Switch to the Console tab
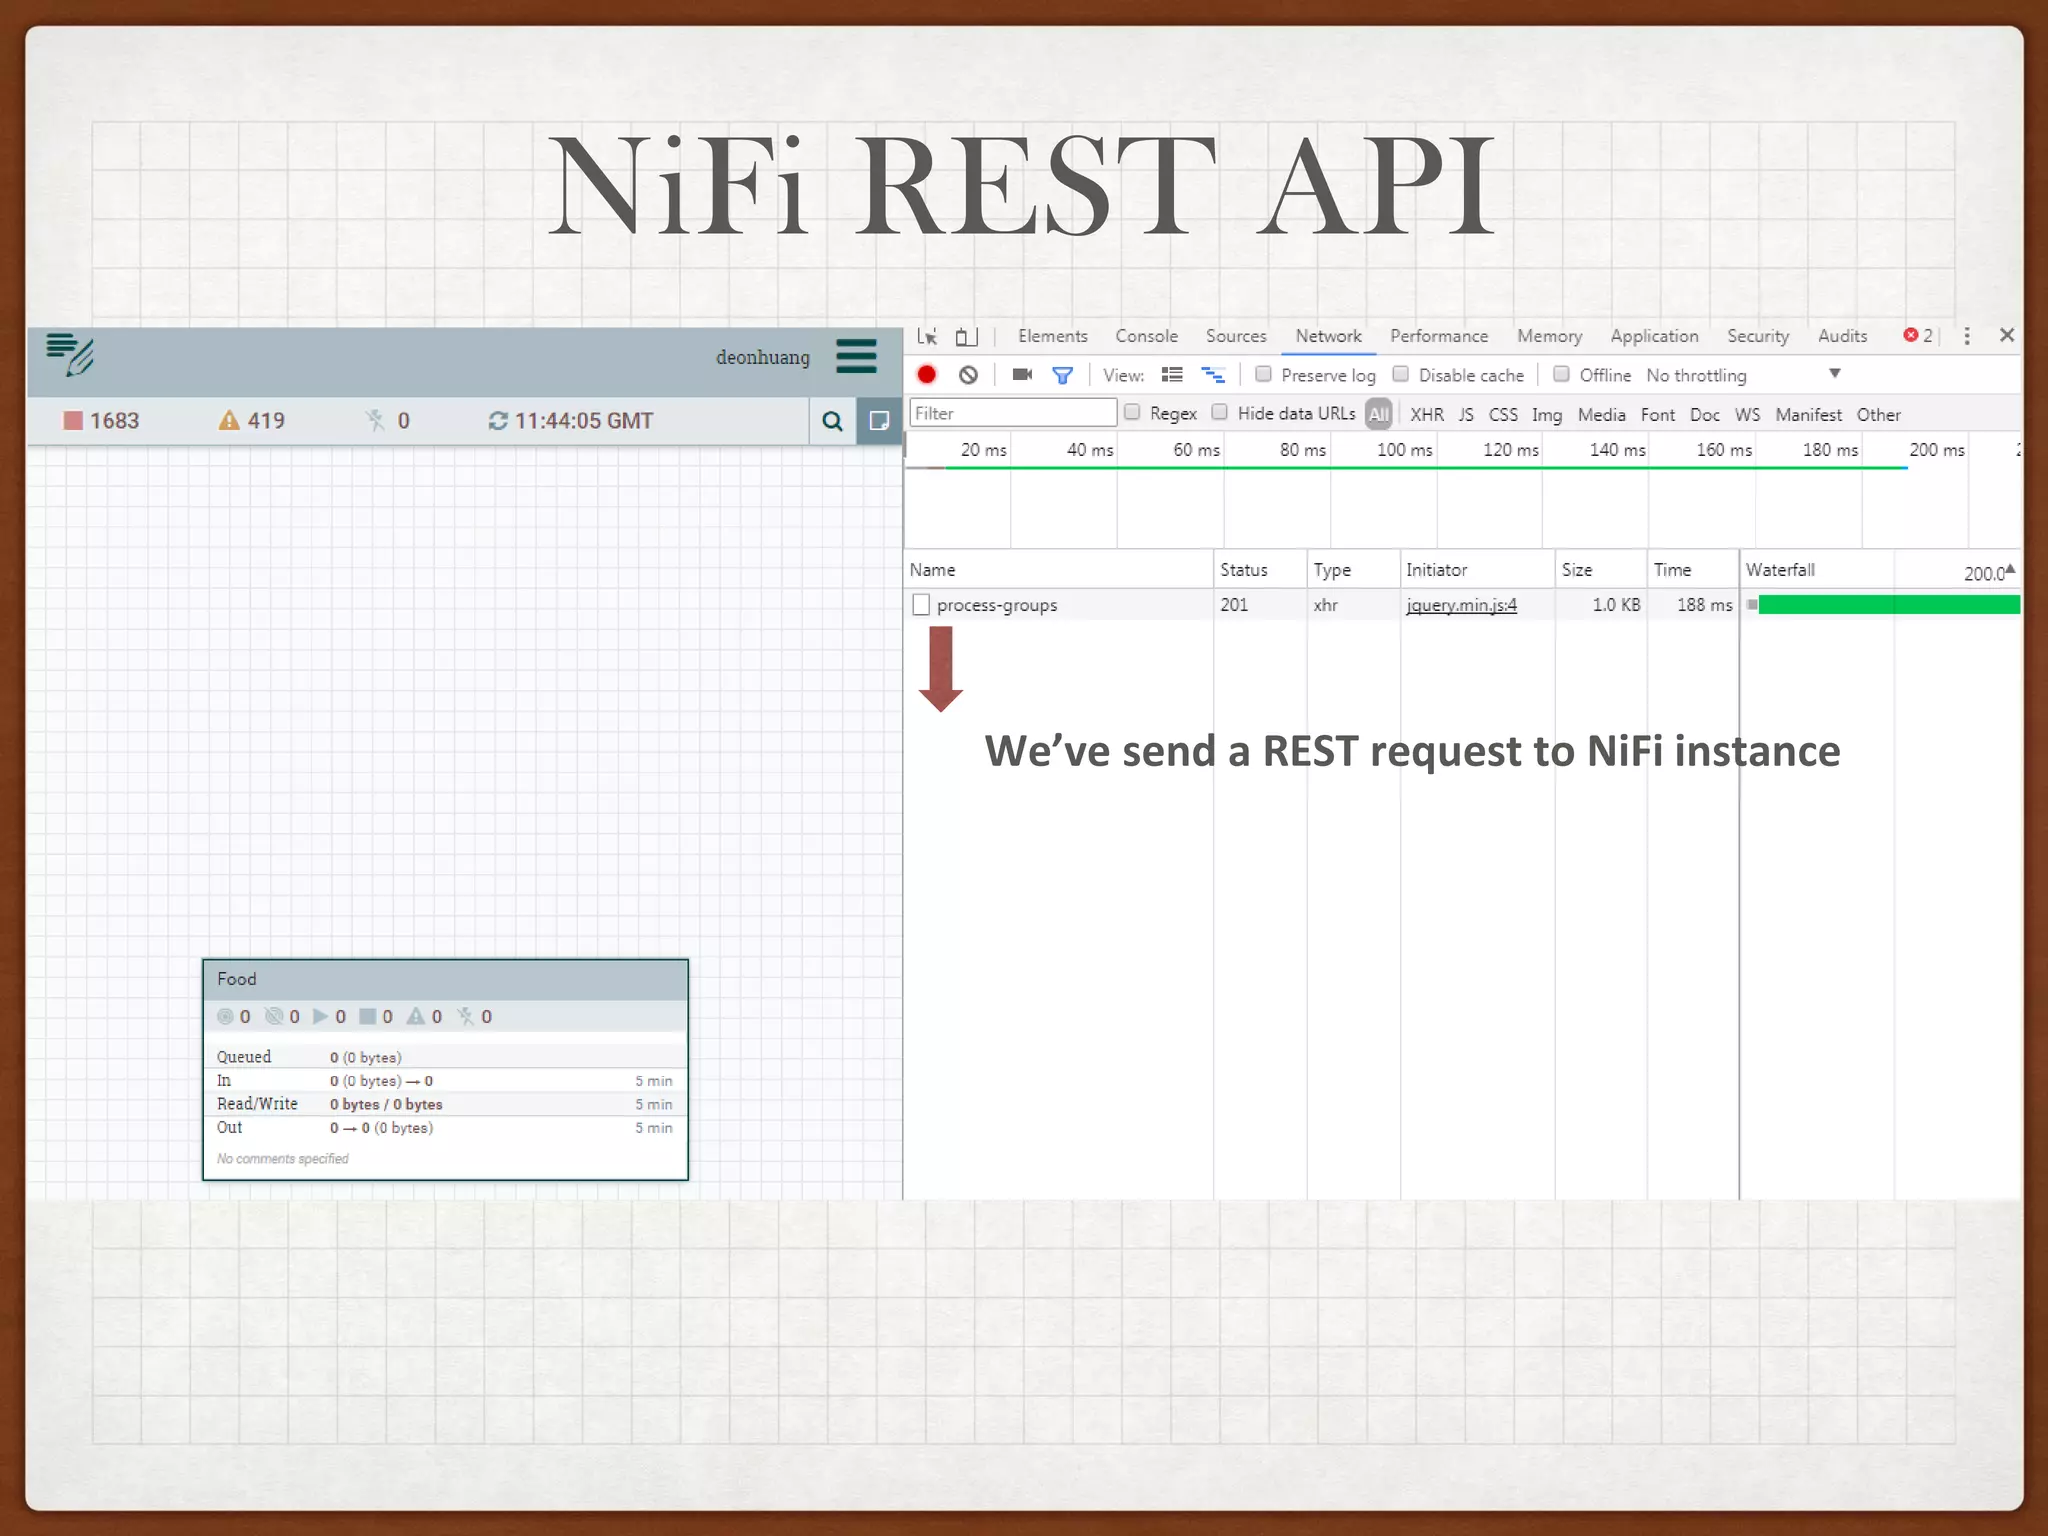The height and width of the screenshot is (1536, 2048). (x=1147, y=336)
